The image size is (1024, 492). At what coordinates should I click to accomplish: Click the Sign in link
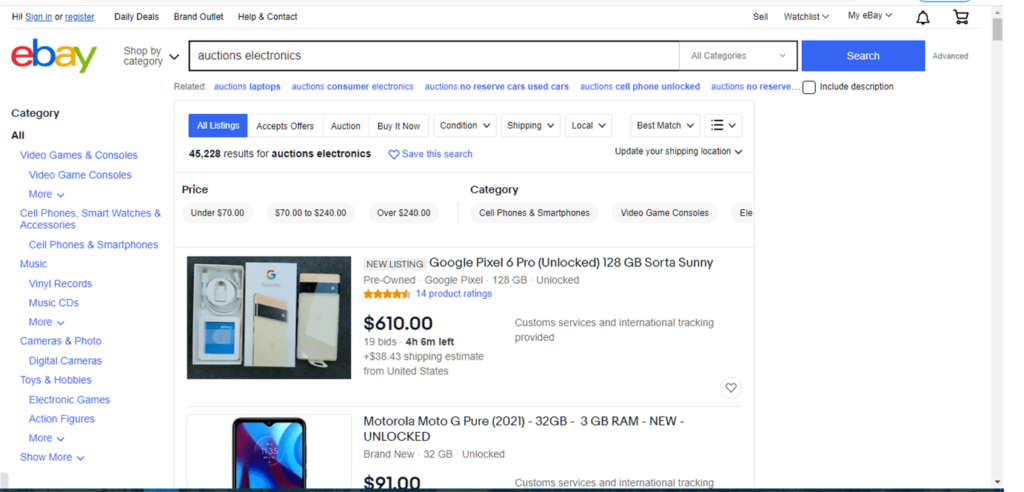point(39,17)
